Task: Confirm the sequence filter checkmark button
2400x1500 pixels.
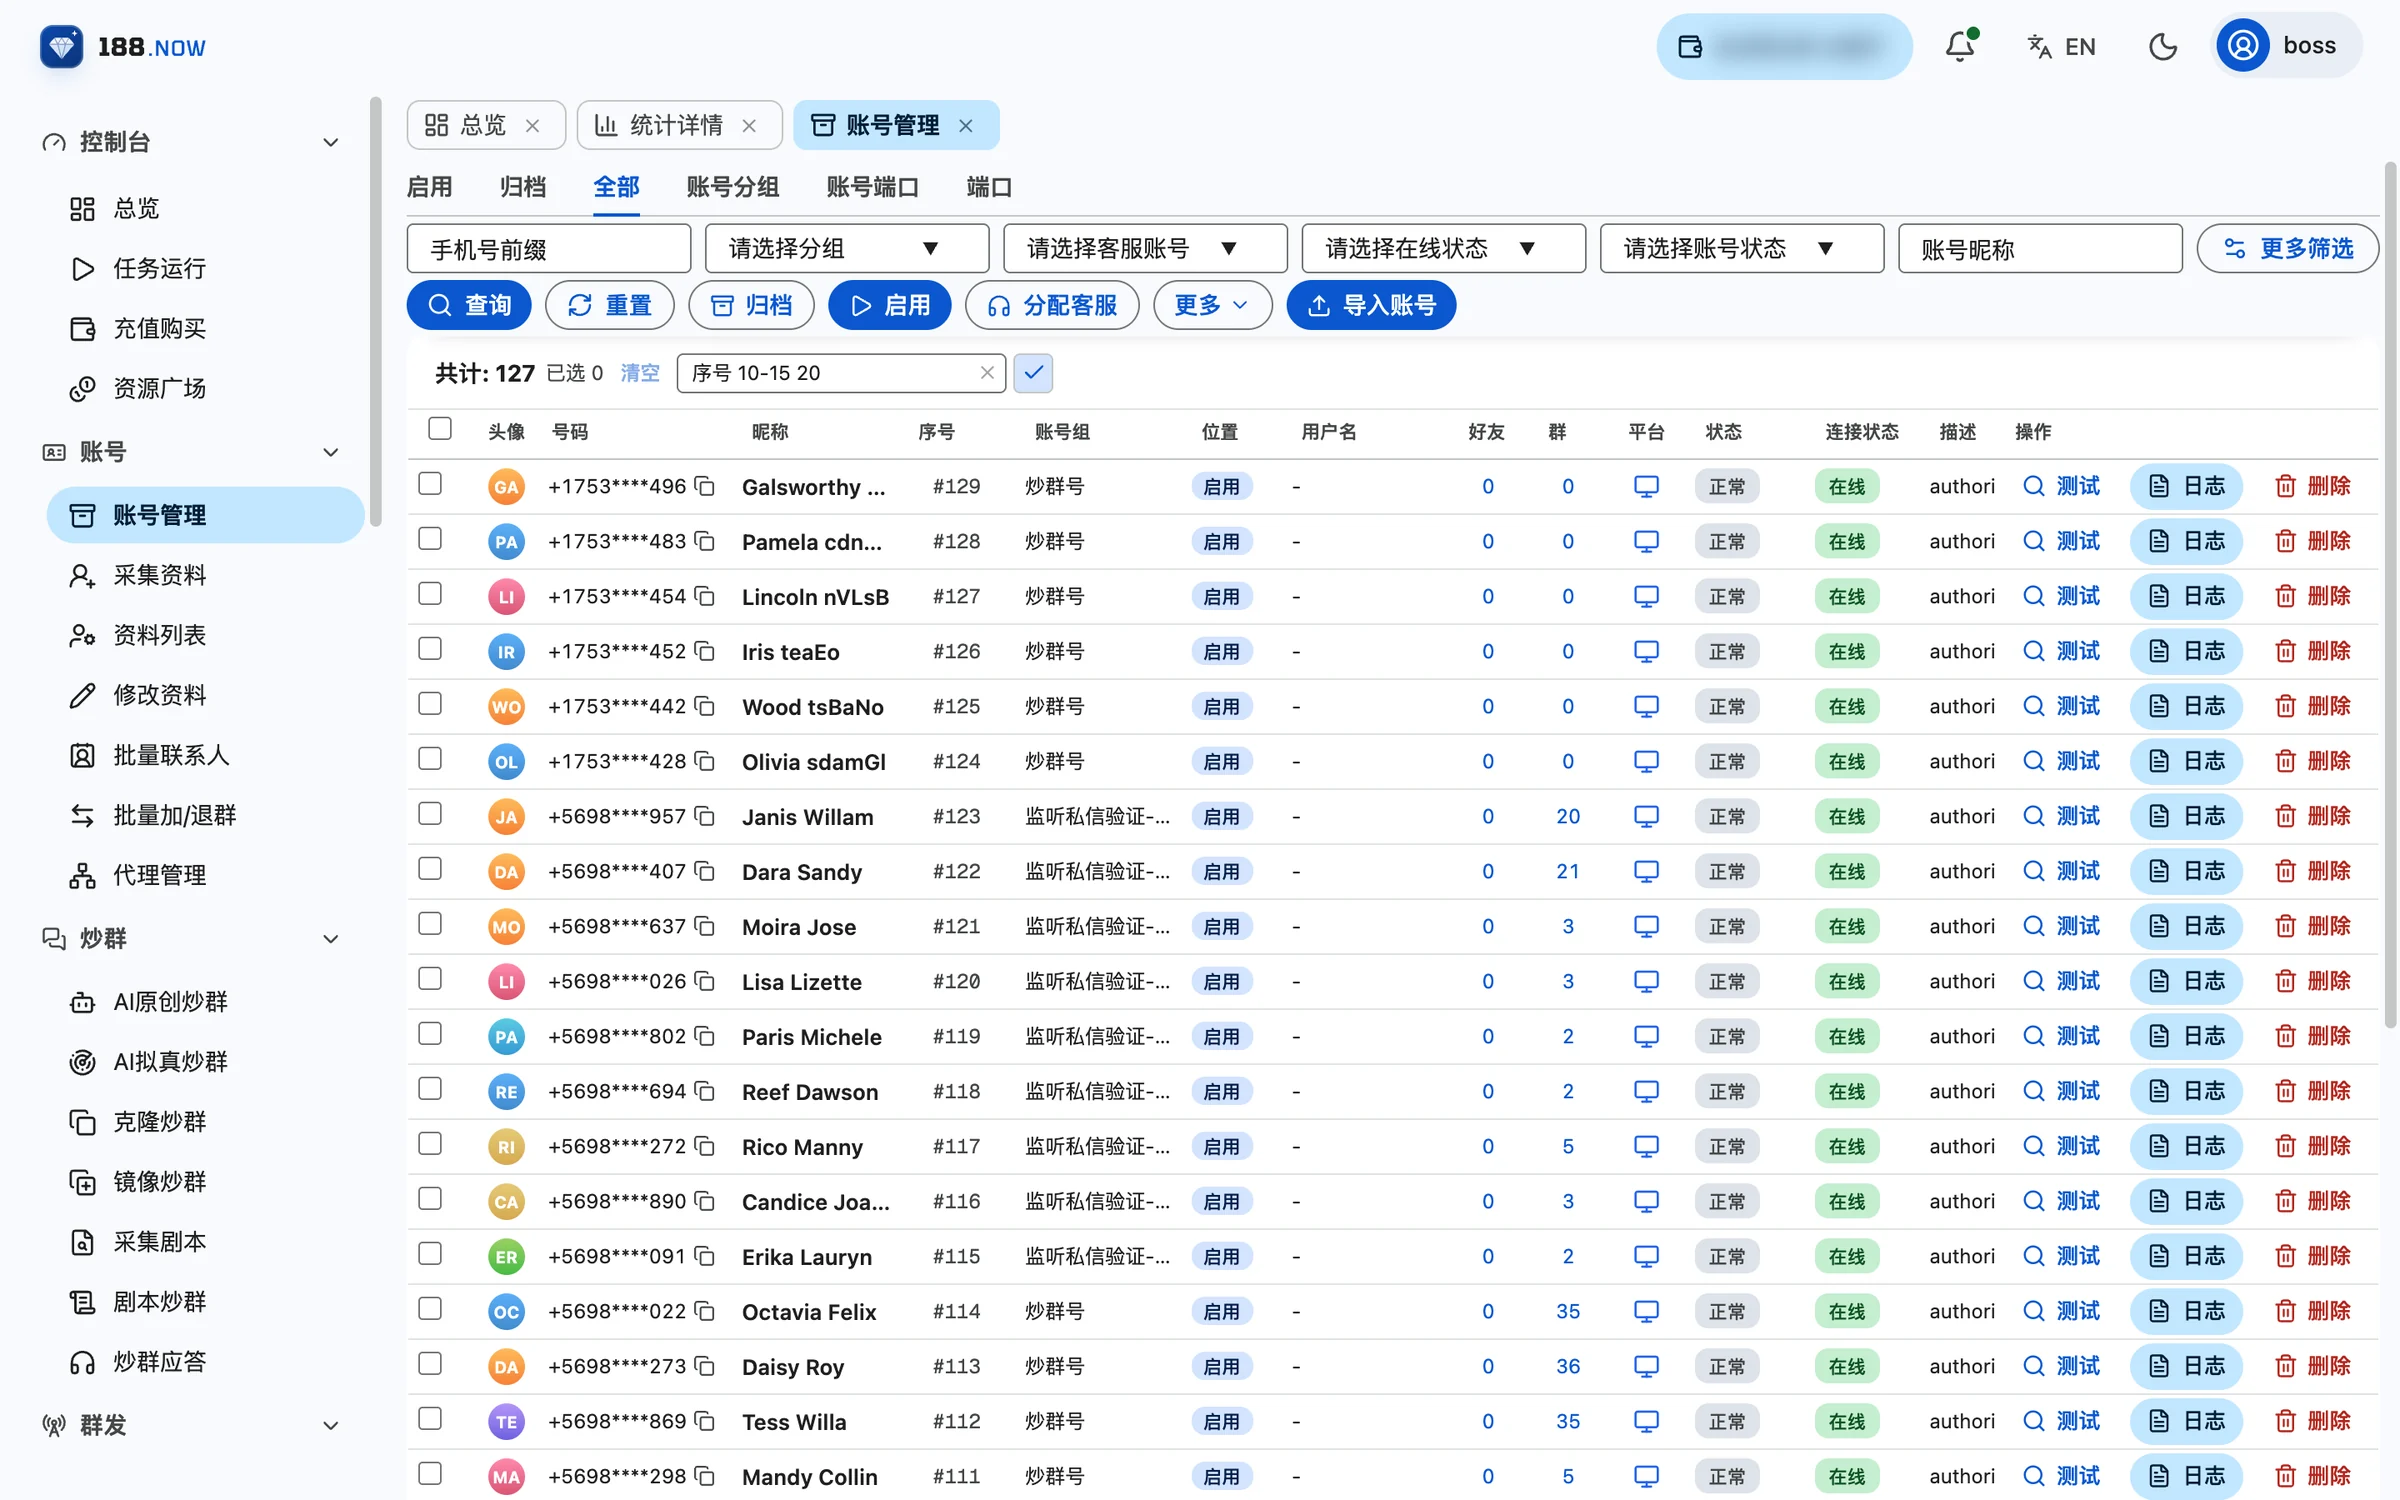Action: click(x=1033, y=373)
